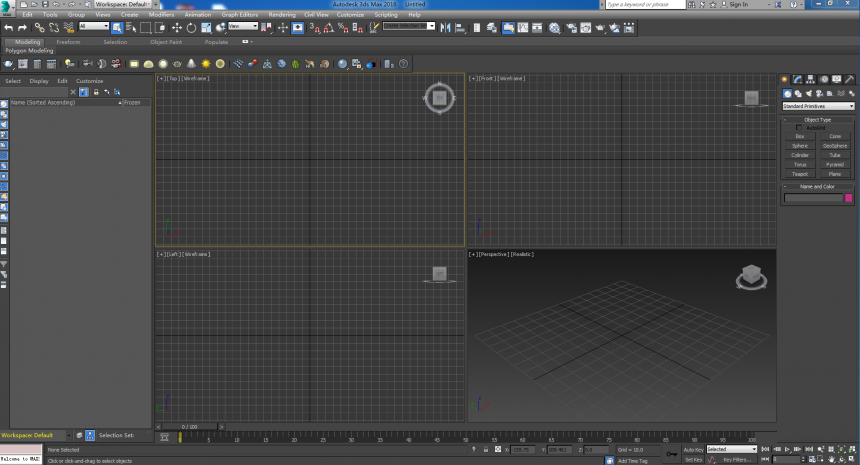Open Curve Editor from main toolbar

coord(523,27)
